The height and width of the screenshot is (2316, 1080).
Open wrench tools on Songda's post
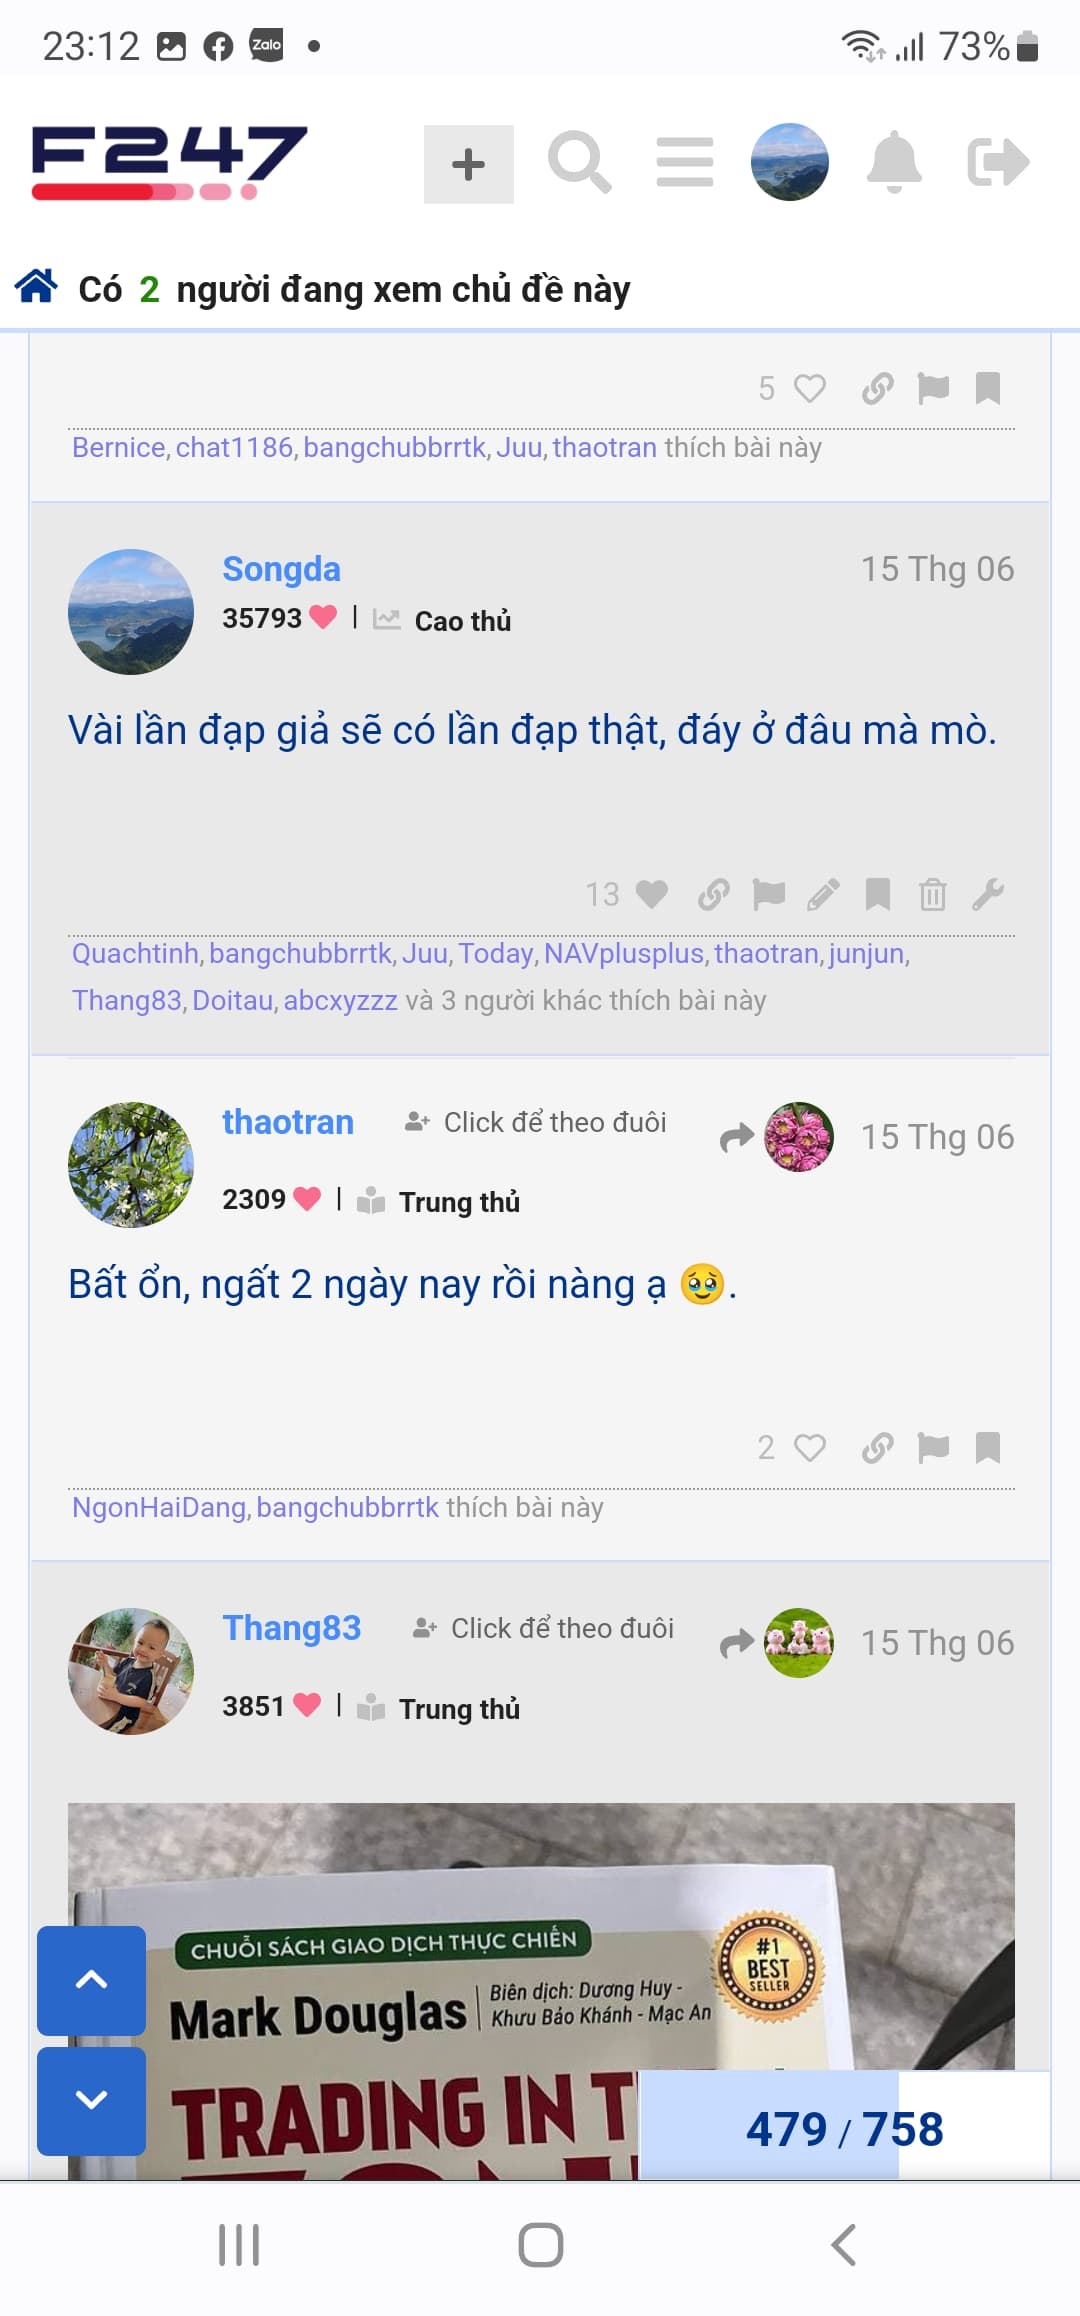[x=988, y=894]
